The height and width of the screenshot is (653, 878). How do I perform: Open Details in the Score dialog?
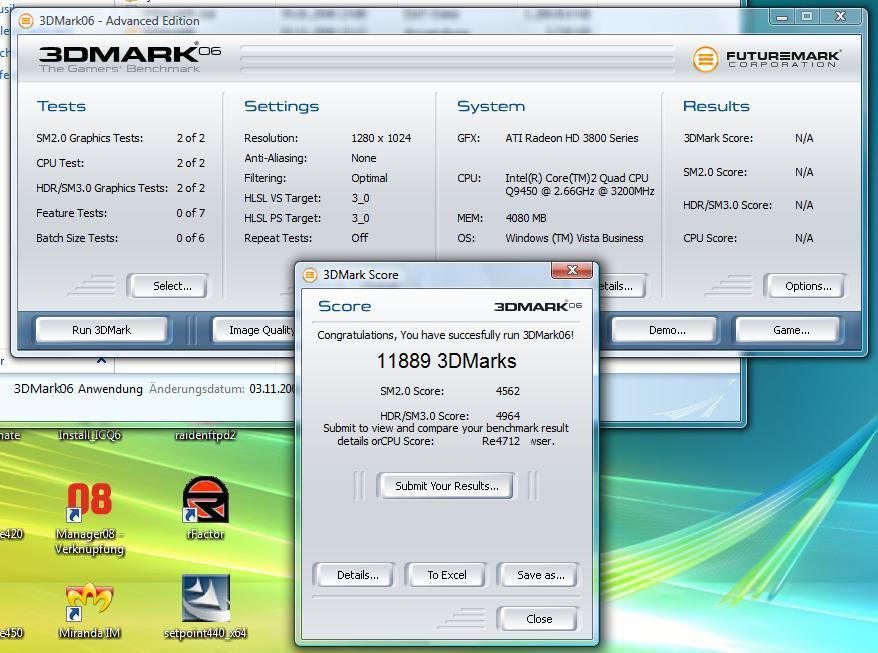pyautogui.click(x=357, y=575)
